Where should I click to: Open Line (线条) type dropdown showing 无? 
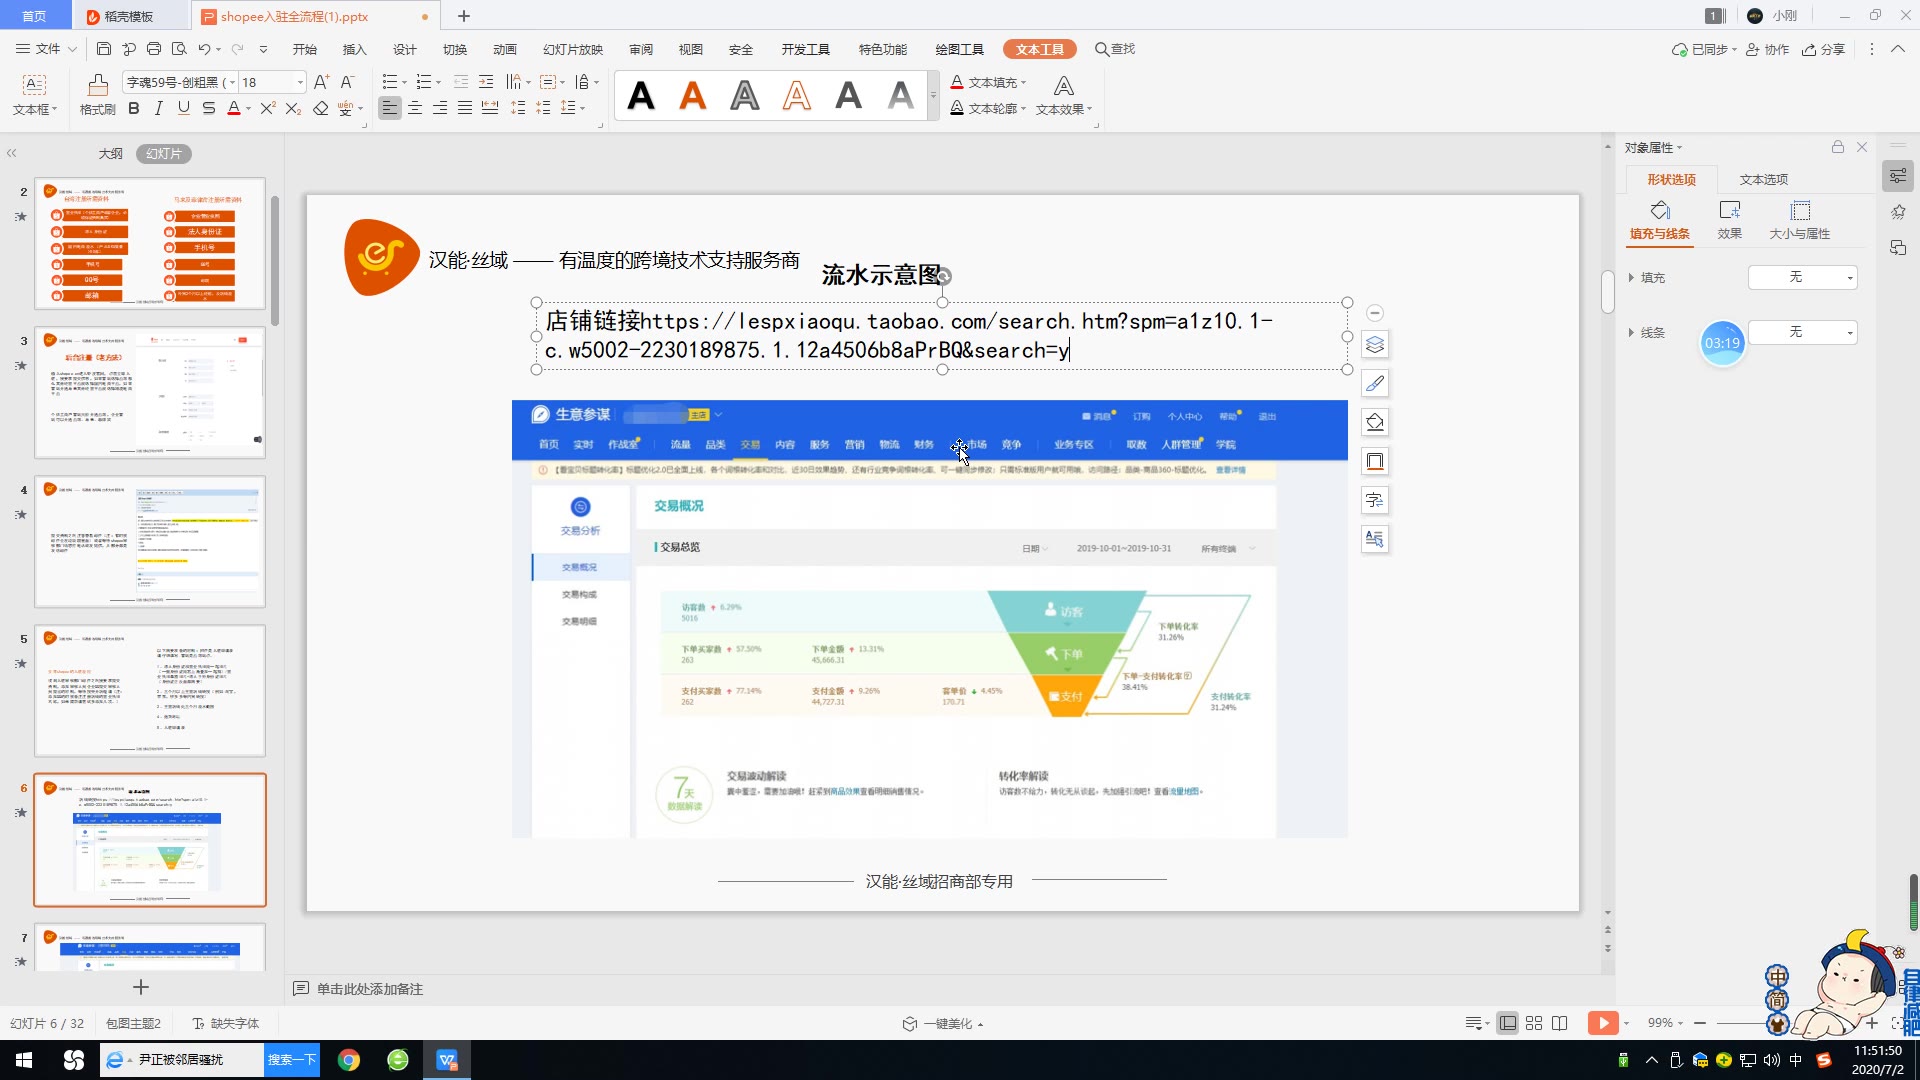tap(1802, 332)
